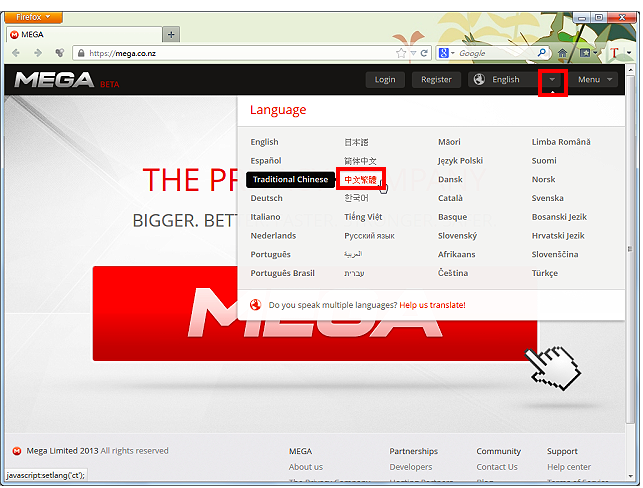643x488 pixels.
Task: Select Dansk language
Action: pyautogui.click(x=450, y=180)
